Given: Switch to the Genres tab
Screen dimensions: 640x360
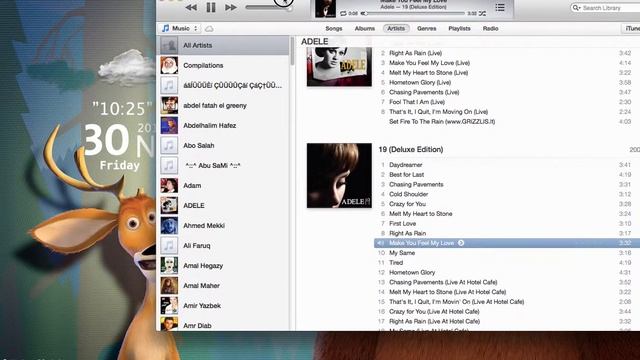Looking at the screenshot, I should point(427,29).
